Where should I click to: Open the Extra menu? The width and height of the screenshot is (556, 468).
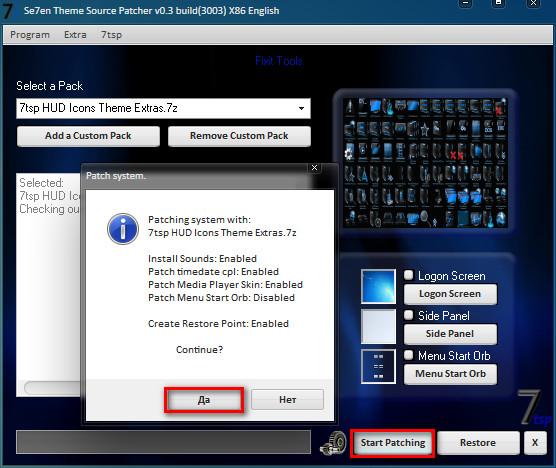coord(75,35)
